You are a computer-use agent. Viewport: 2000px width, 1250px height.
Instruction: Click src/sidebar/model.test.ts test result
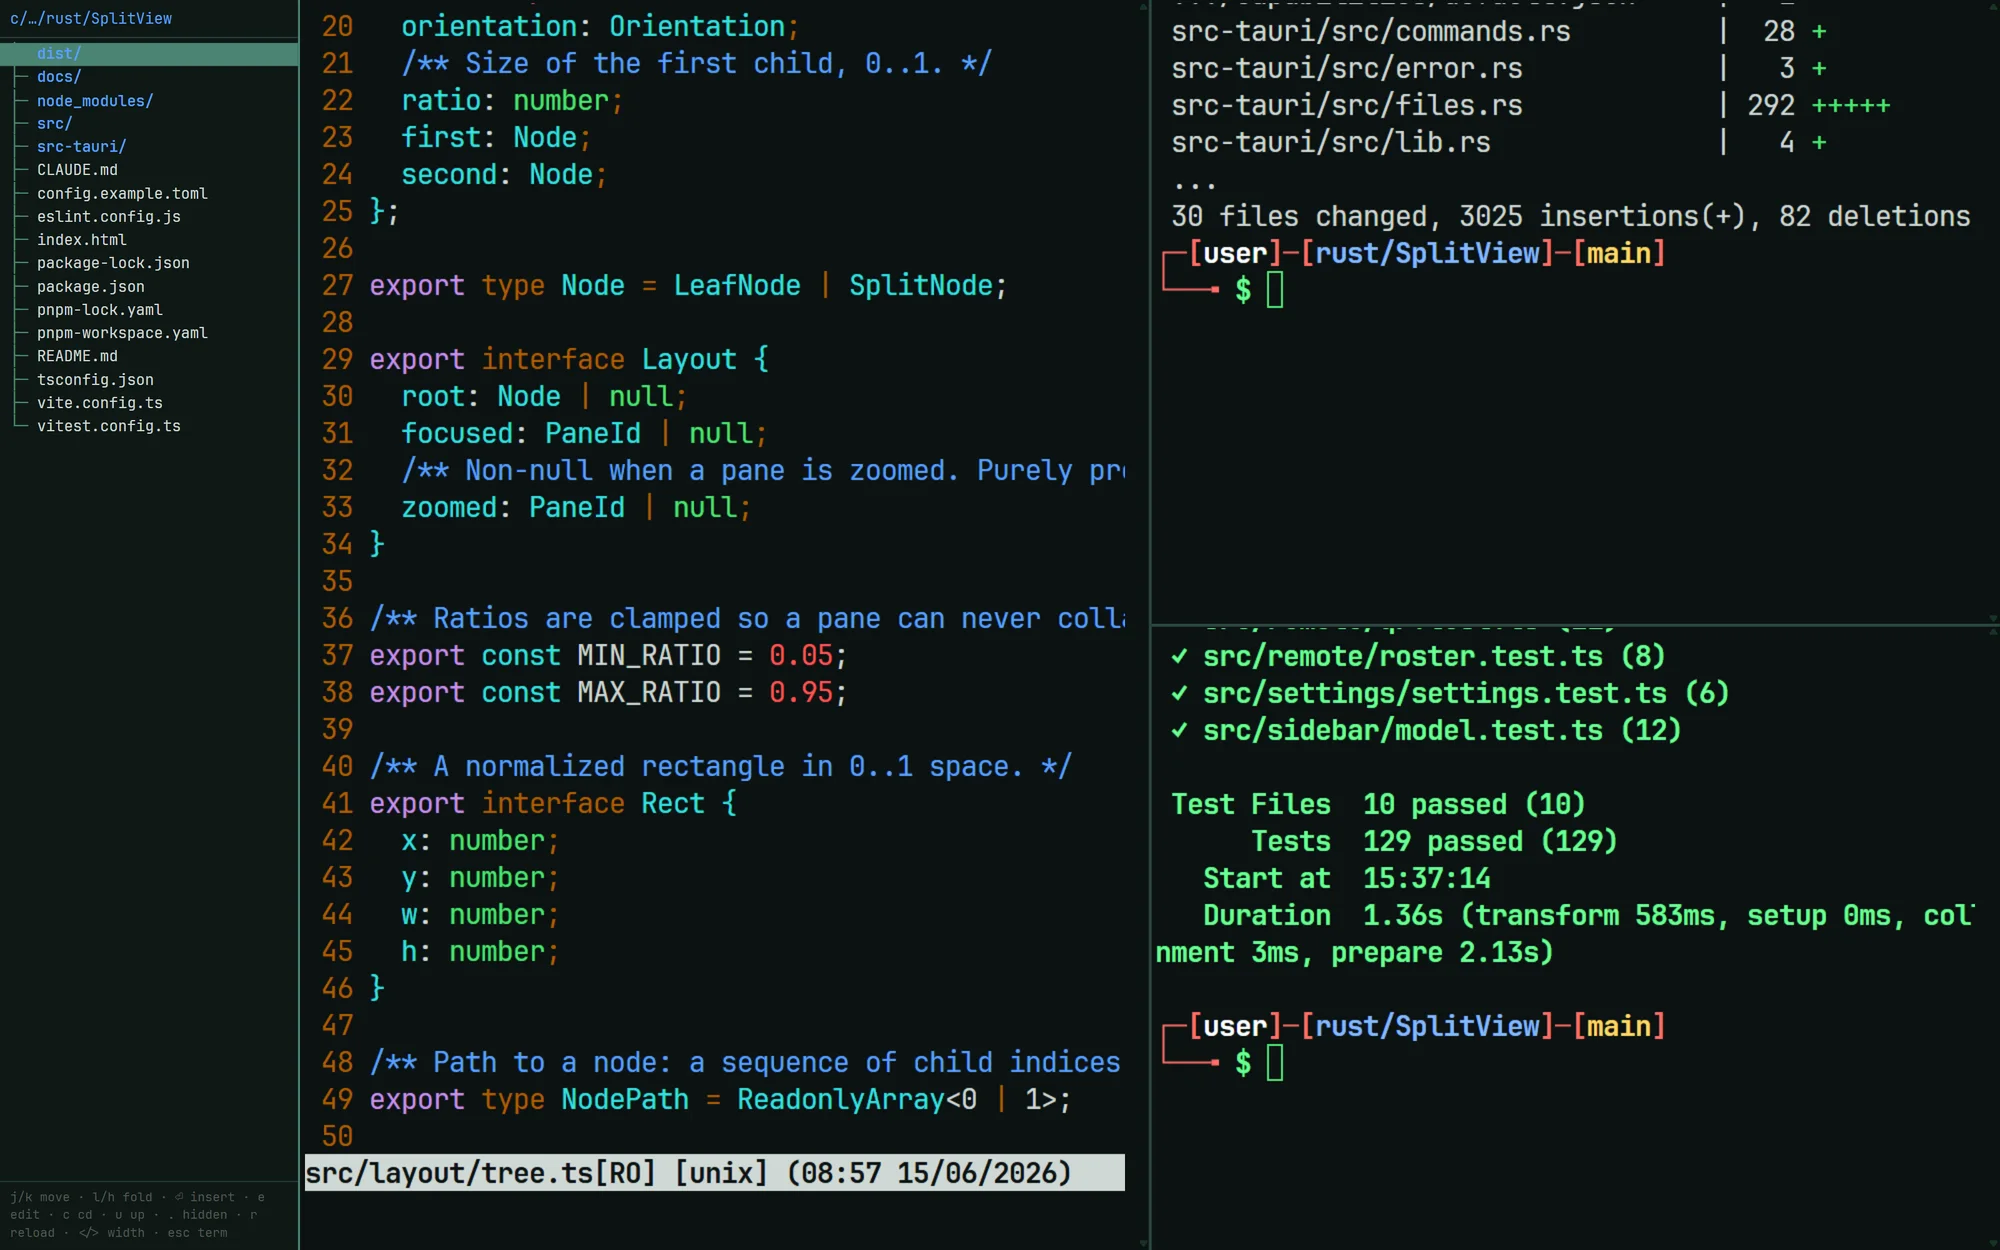coord(1426,731)
